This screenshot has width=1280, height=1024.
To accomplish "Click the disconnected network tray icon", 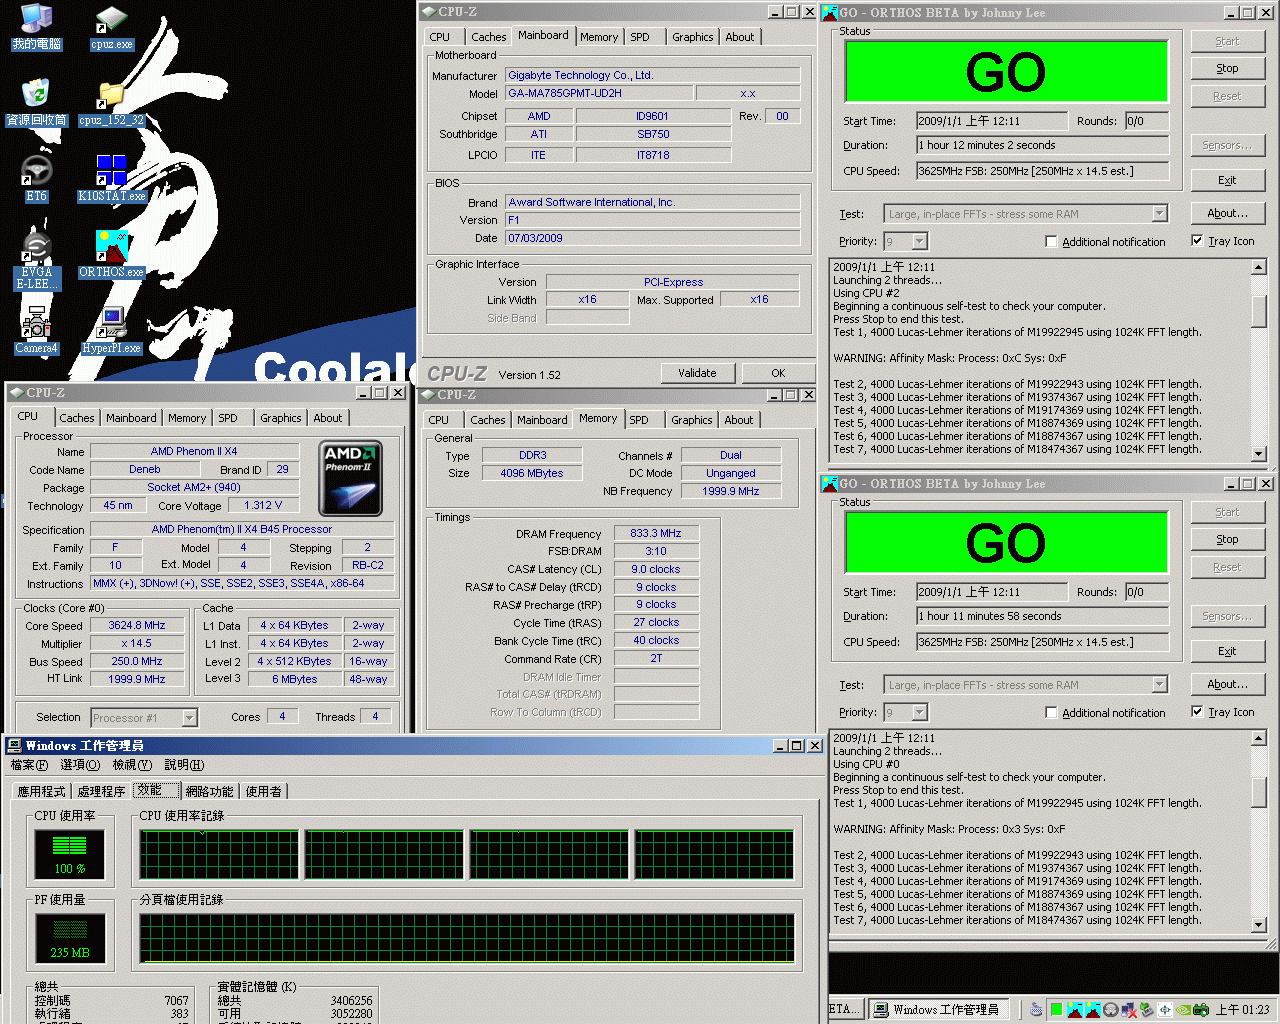I will click(1129, 1009).
